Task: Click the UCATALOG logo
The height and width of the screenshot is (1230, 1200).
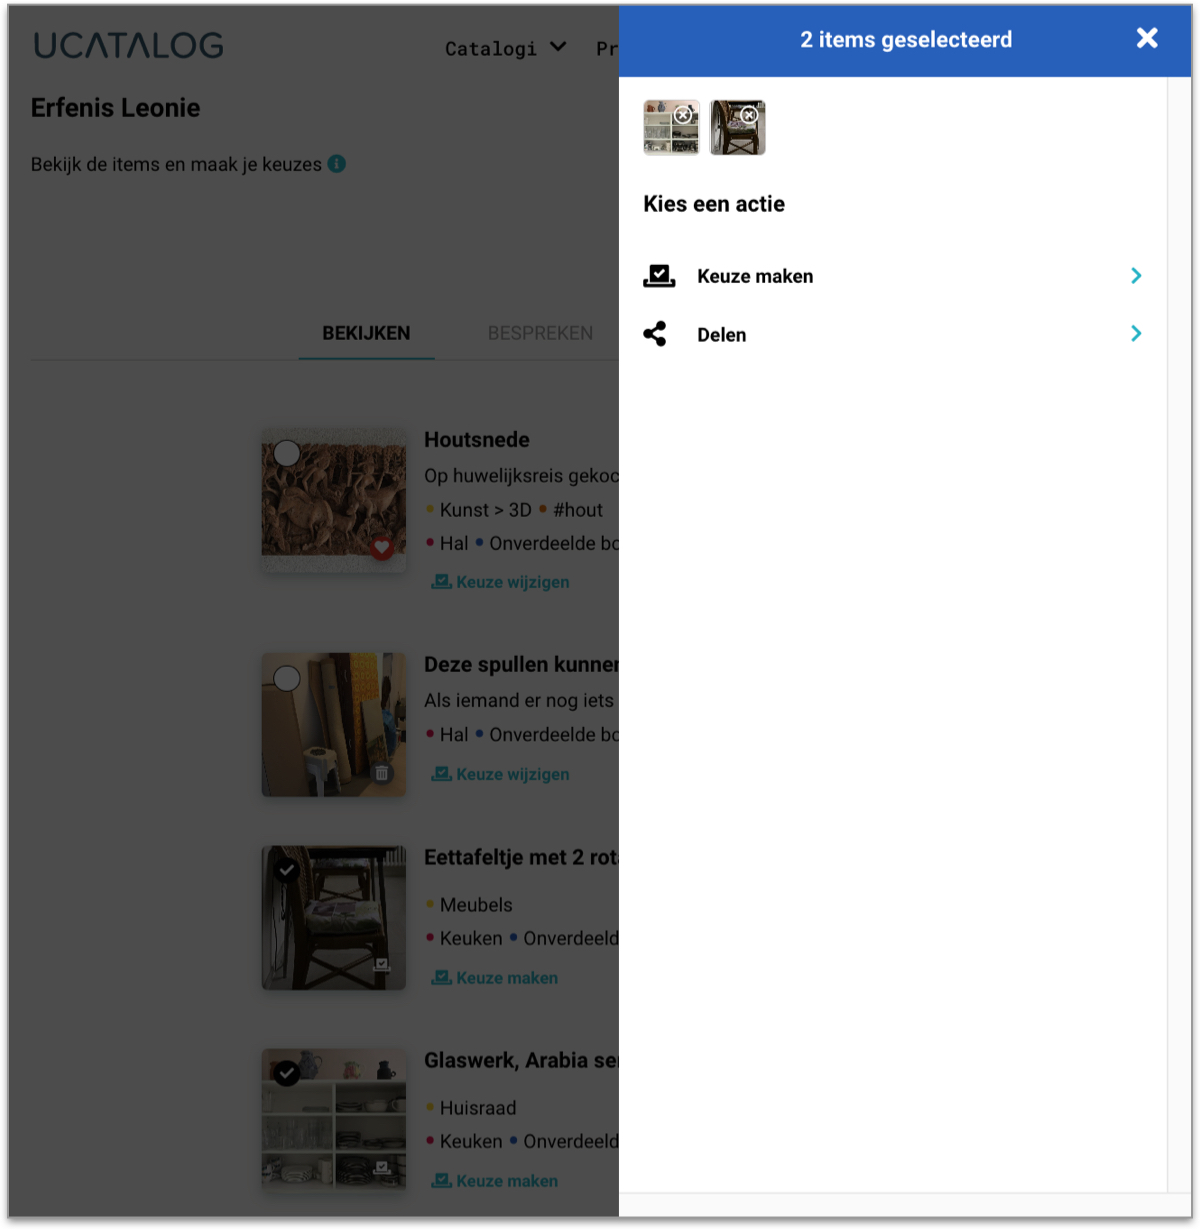Action: coord(128,45)
